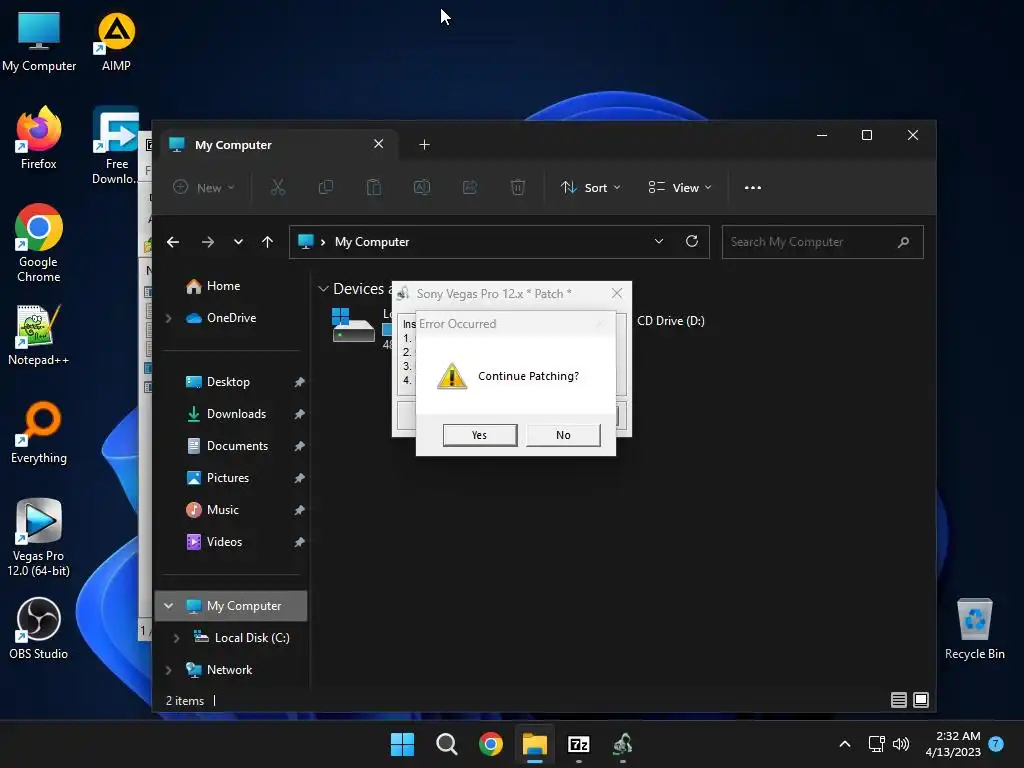Switch to details view in status bar

tap(899, 700)
